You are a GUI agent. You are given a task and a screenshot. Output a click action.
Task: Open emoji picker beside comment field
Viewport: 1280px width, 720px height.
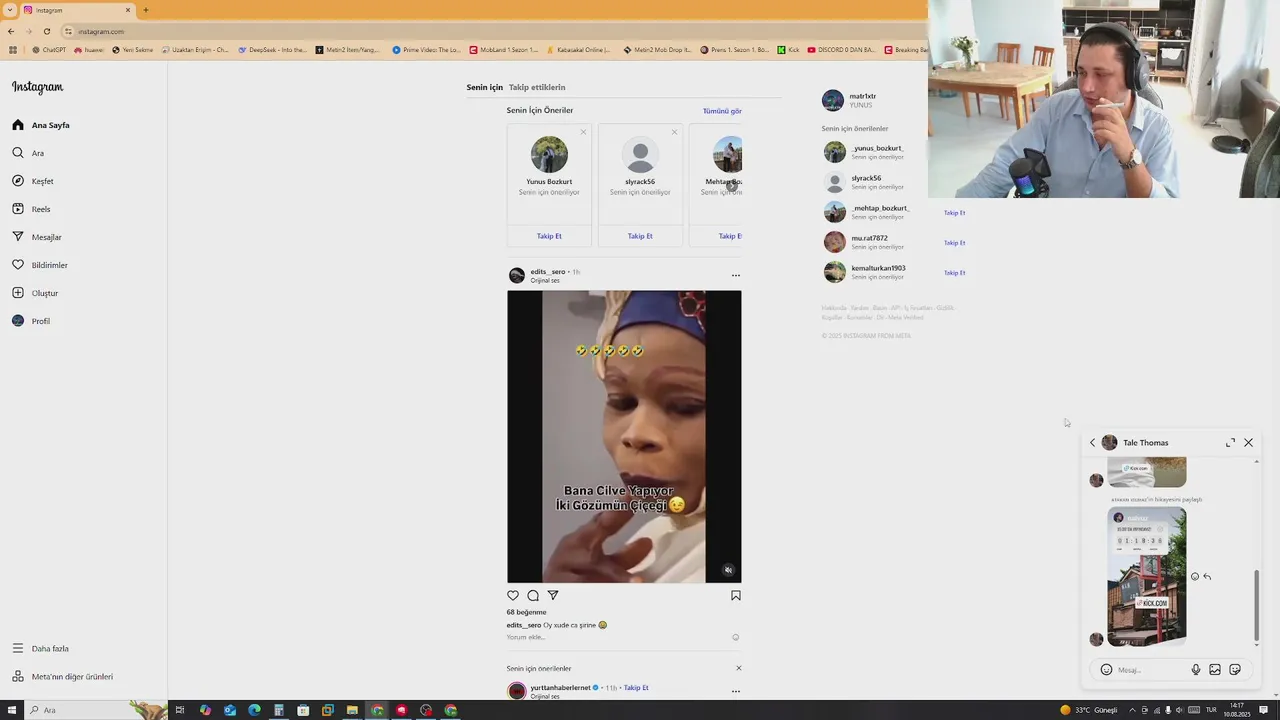[735, 637]
